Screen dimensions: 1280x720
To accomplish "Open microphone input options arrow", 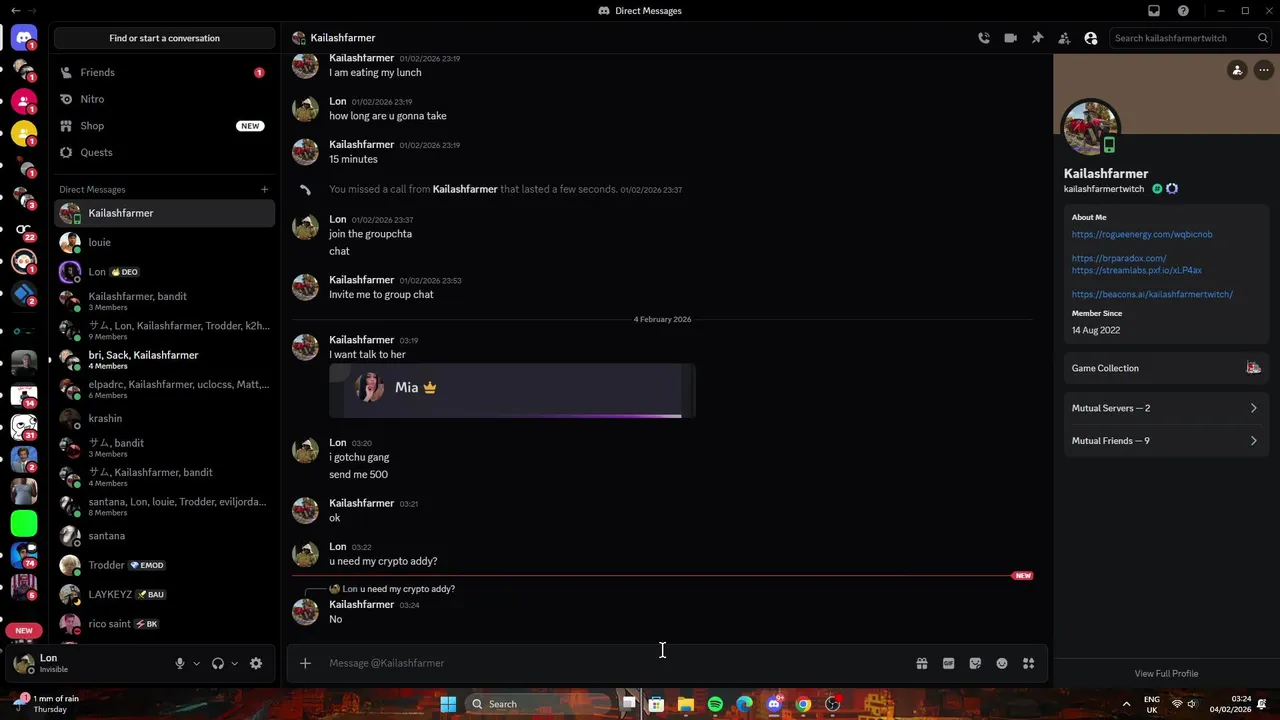I will point(196,663).
